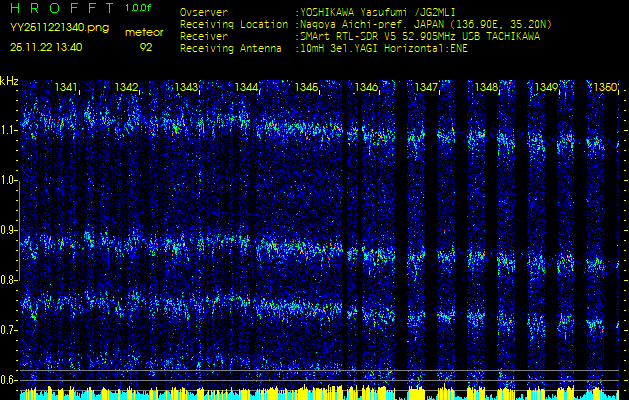Image resolution: width=629 pixels, height=400 pixels.
Task: Click the 1.1 kHz axis label
Action: point(10,130)
